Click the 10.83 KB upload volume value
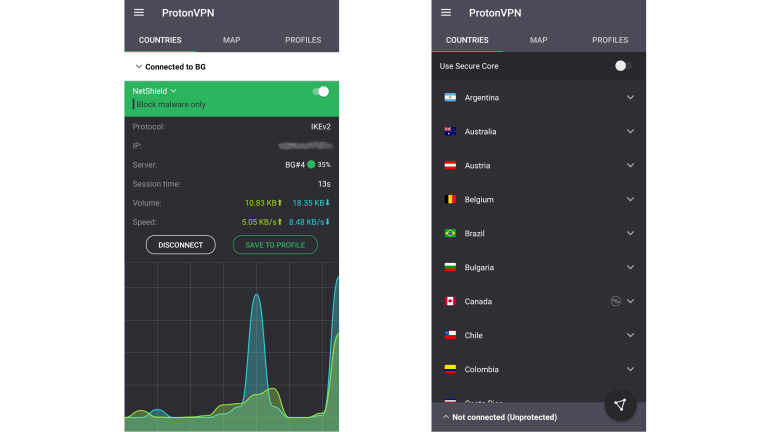Image resolution: width=768 pixels, height=432 pixels. (264, 203)
